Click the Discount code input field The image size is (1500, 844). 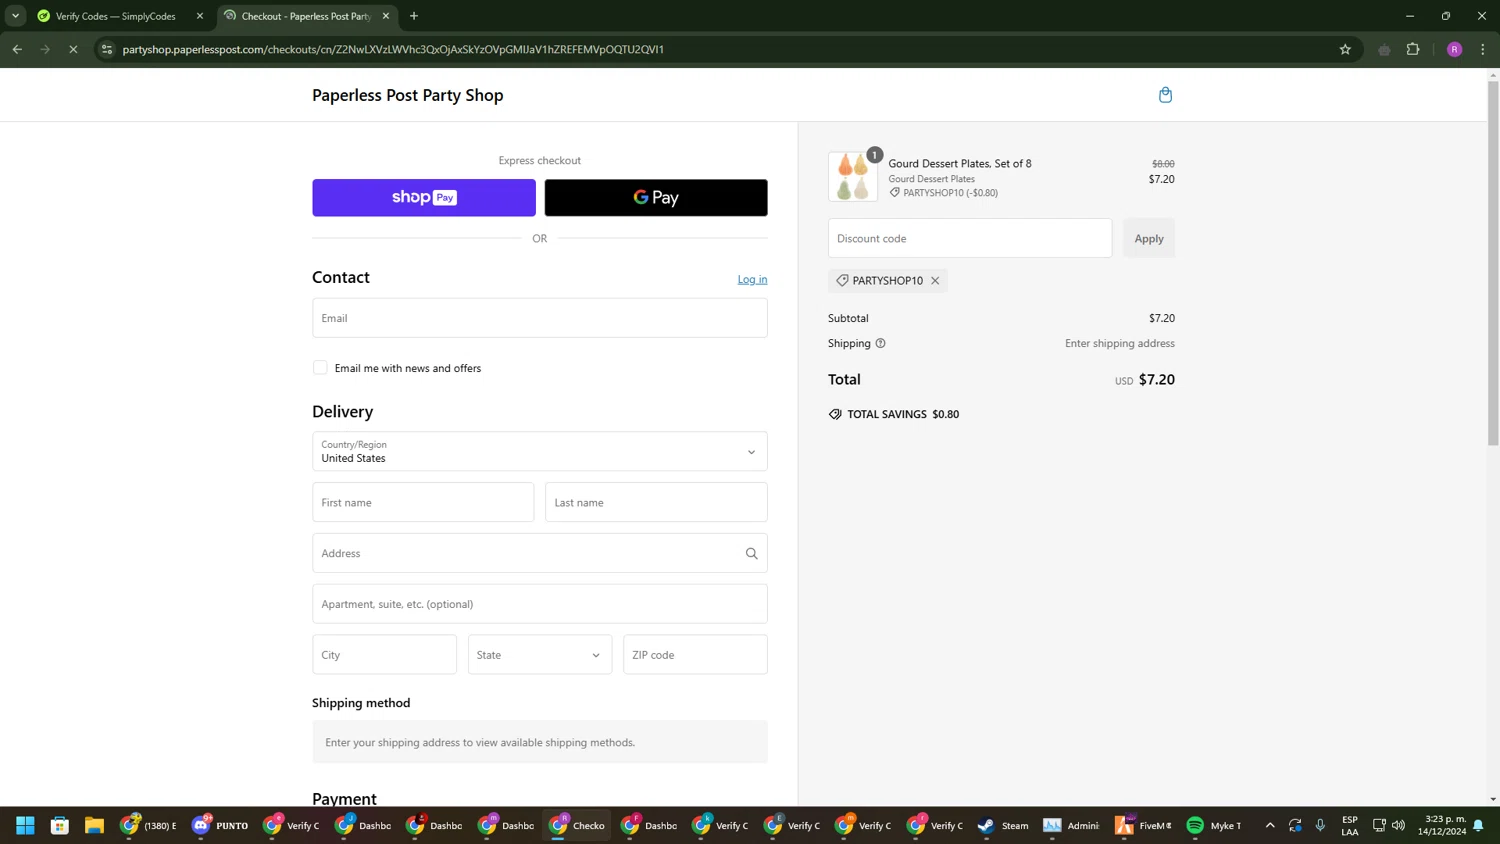click(969, 238)
